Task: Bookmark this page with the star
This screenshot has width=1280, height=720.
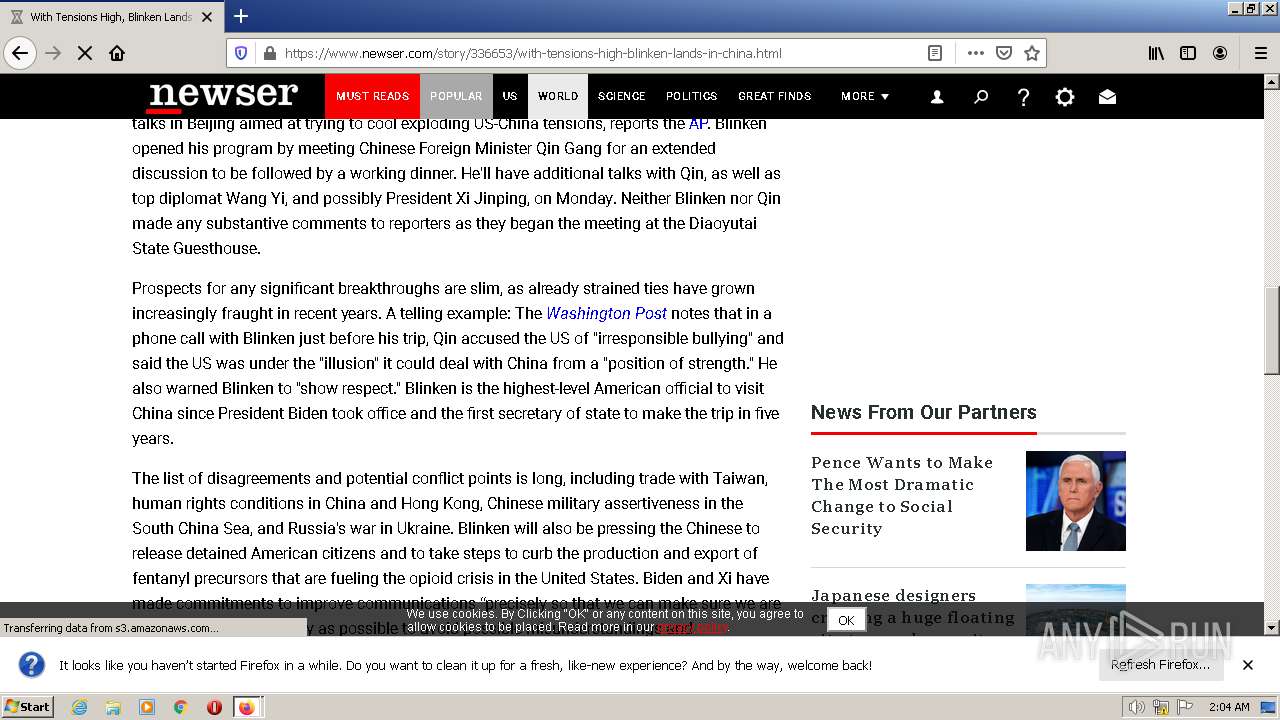Action: point(1032,53)
